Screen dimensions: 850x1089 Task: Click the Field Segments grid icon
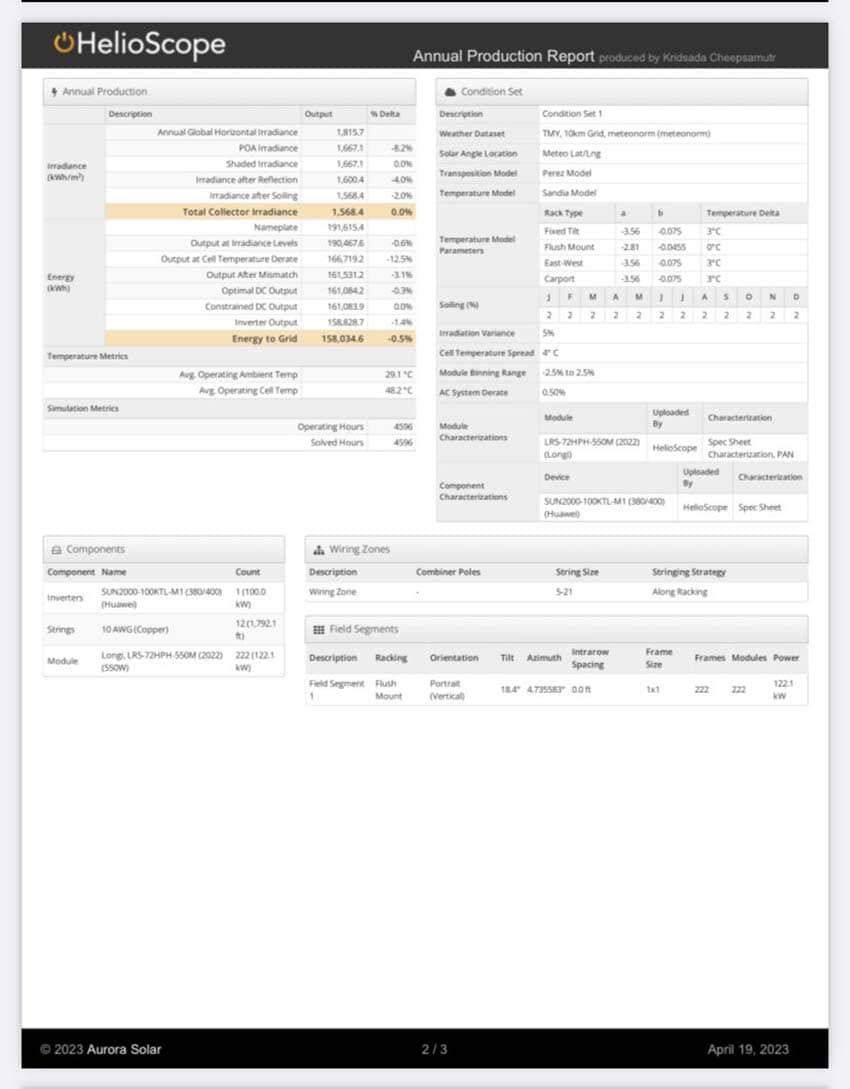pos(318,630)
